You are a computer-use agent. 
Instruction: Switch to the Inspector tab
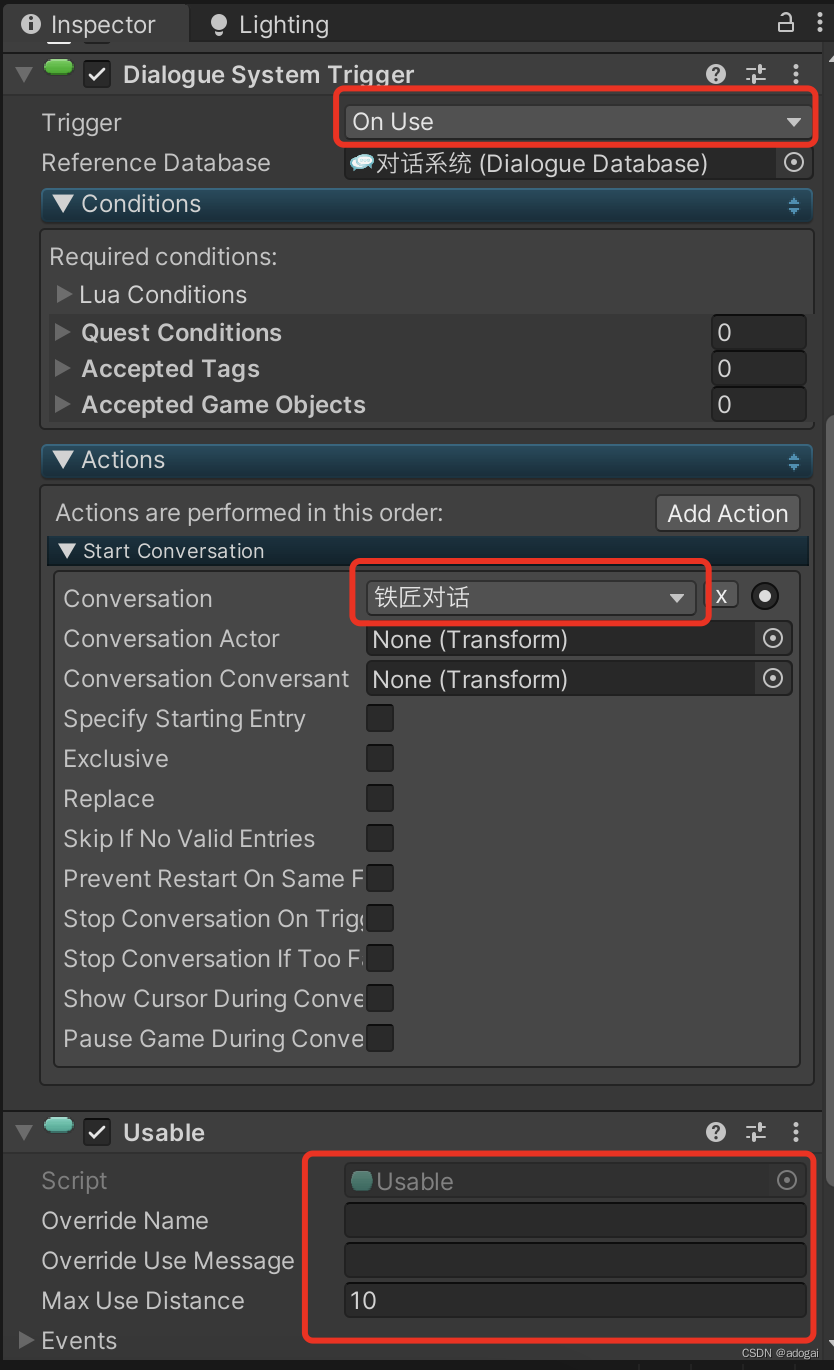point(95,24)
